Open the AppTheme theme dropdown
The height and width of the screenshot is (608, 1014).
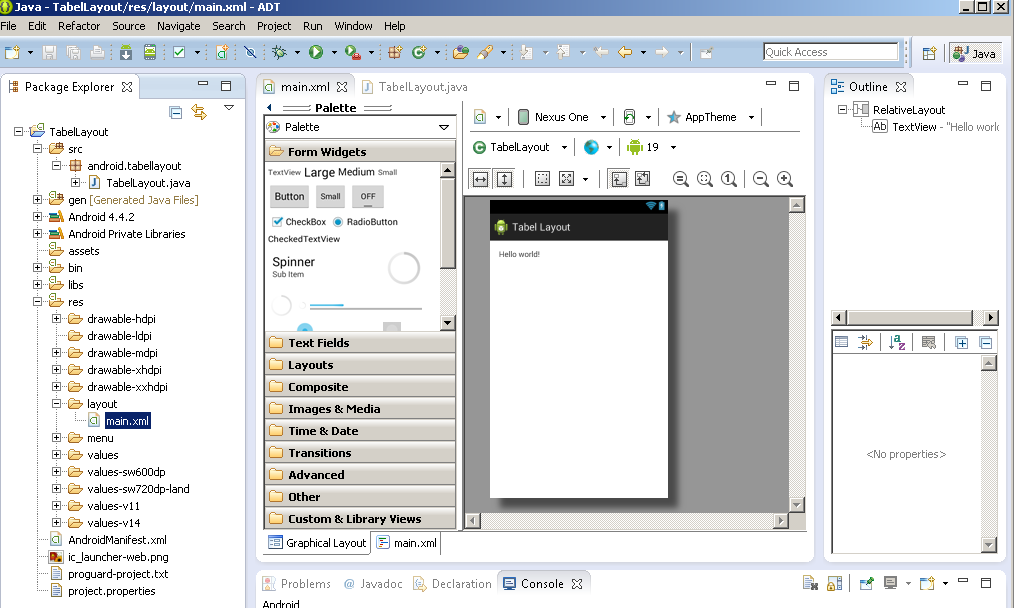pos(710,117)
